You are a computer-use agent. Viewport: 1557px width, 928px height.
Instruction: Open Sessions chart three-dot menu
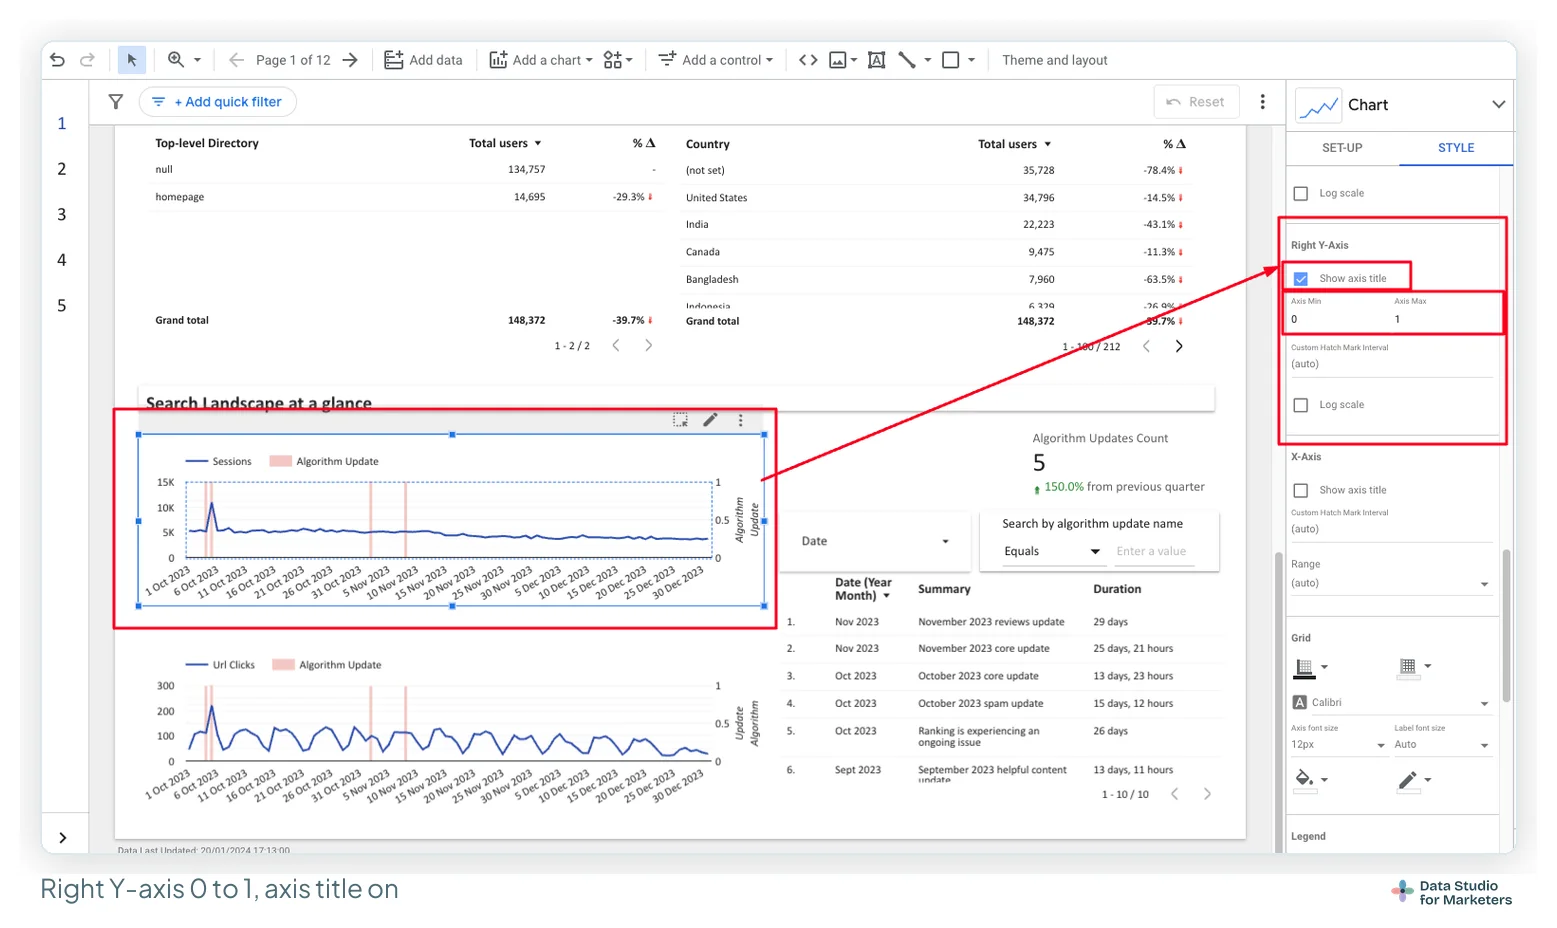click(x=740, y=420)
